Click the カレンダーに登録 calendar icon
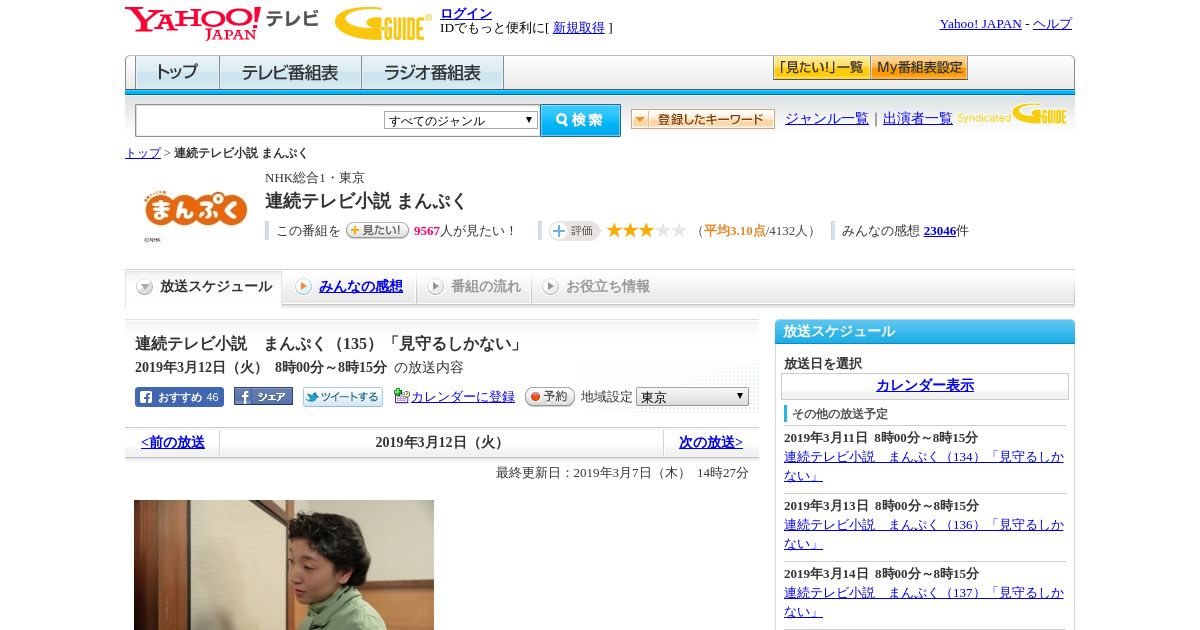Screen dimensions: 1200x630 pos(402,396)
